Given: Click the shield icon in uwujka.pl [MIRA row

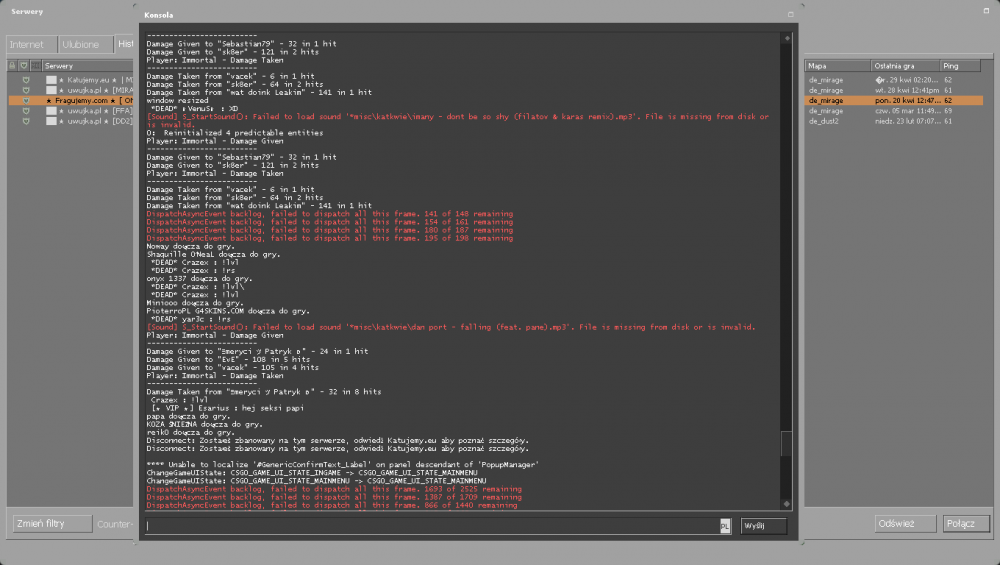Looking at the screenshot, I should pyautogui.click(x=26, y=91).
